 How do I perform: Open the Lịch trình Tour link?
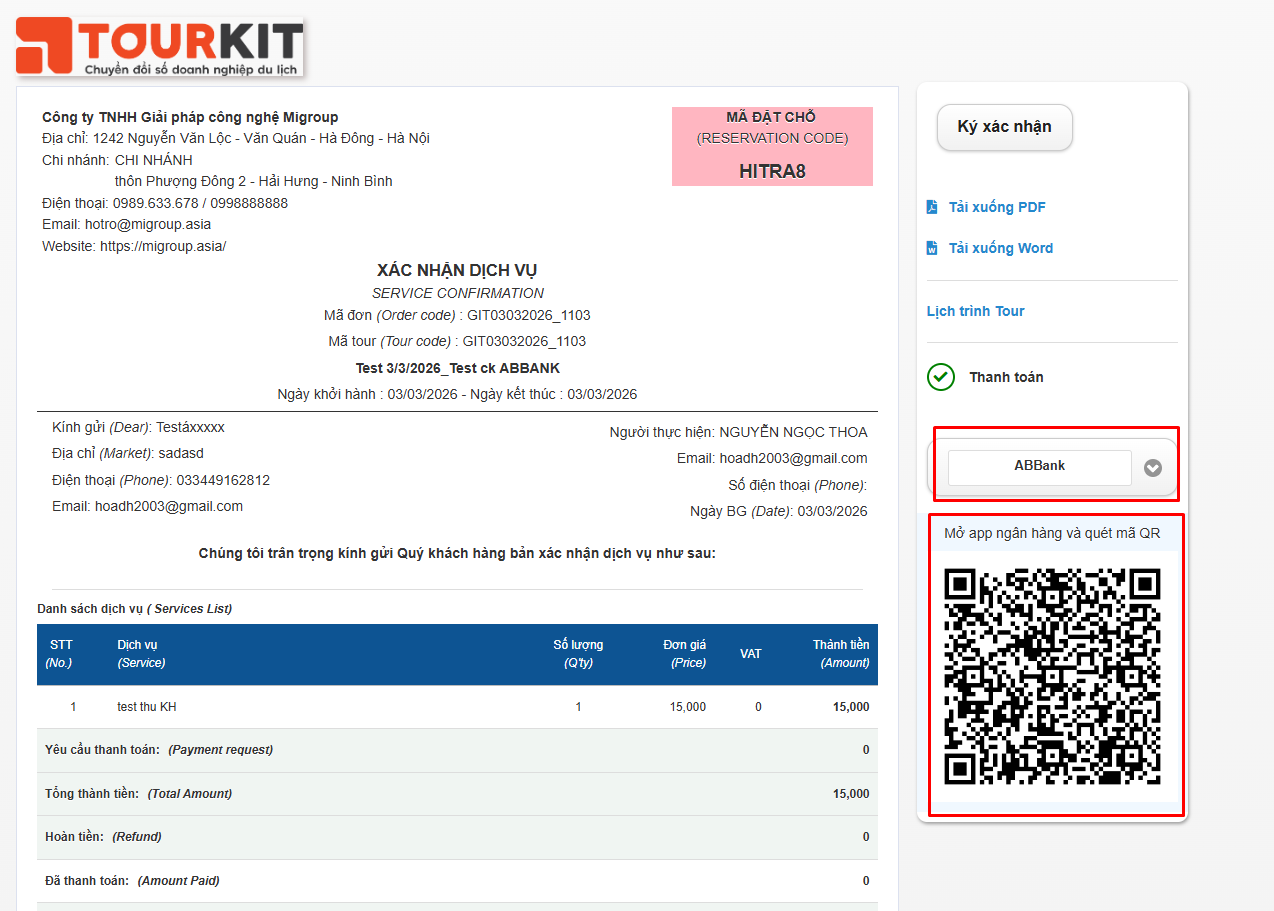tap(975, 311)
